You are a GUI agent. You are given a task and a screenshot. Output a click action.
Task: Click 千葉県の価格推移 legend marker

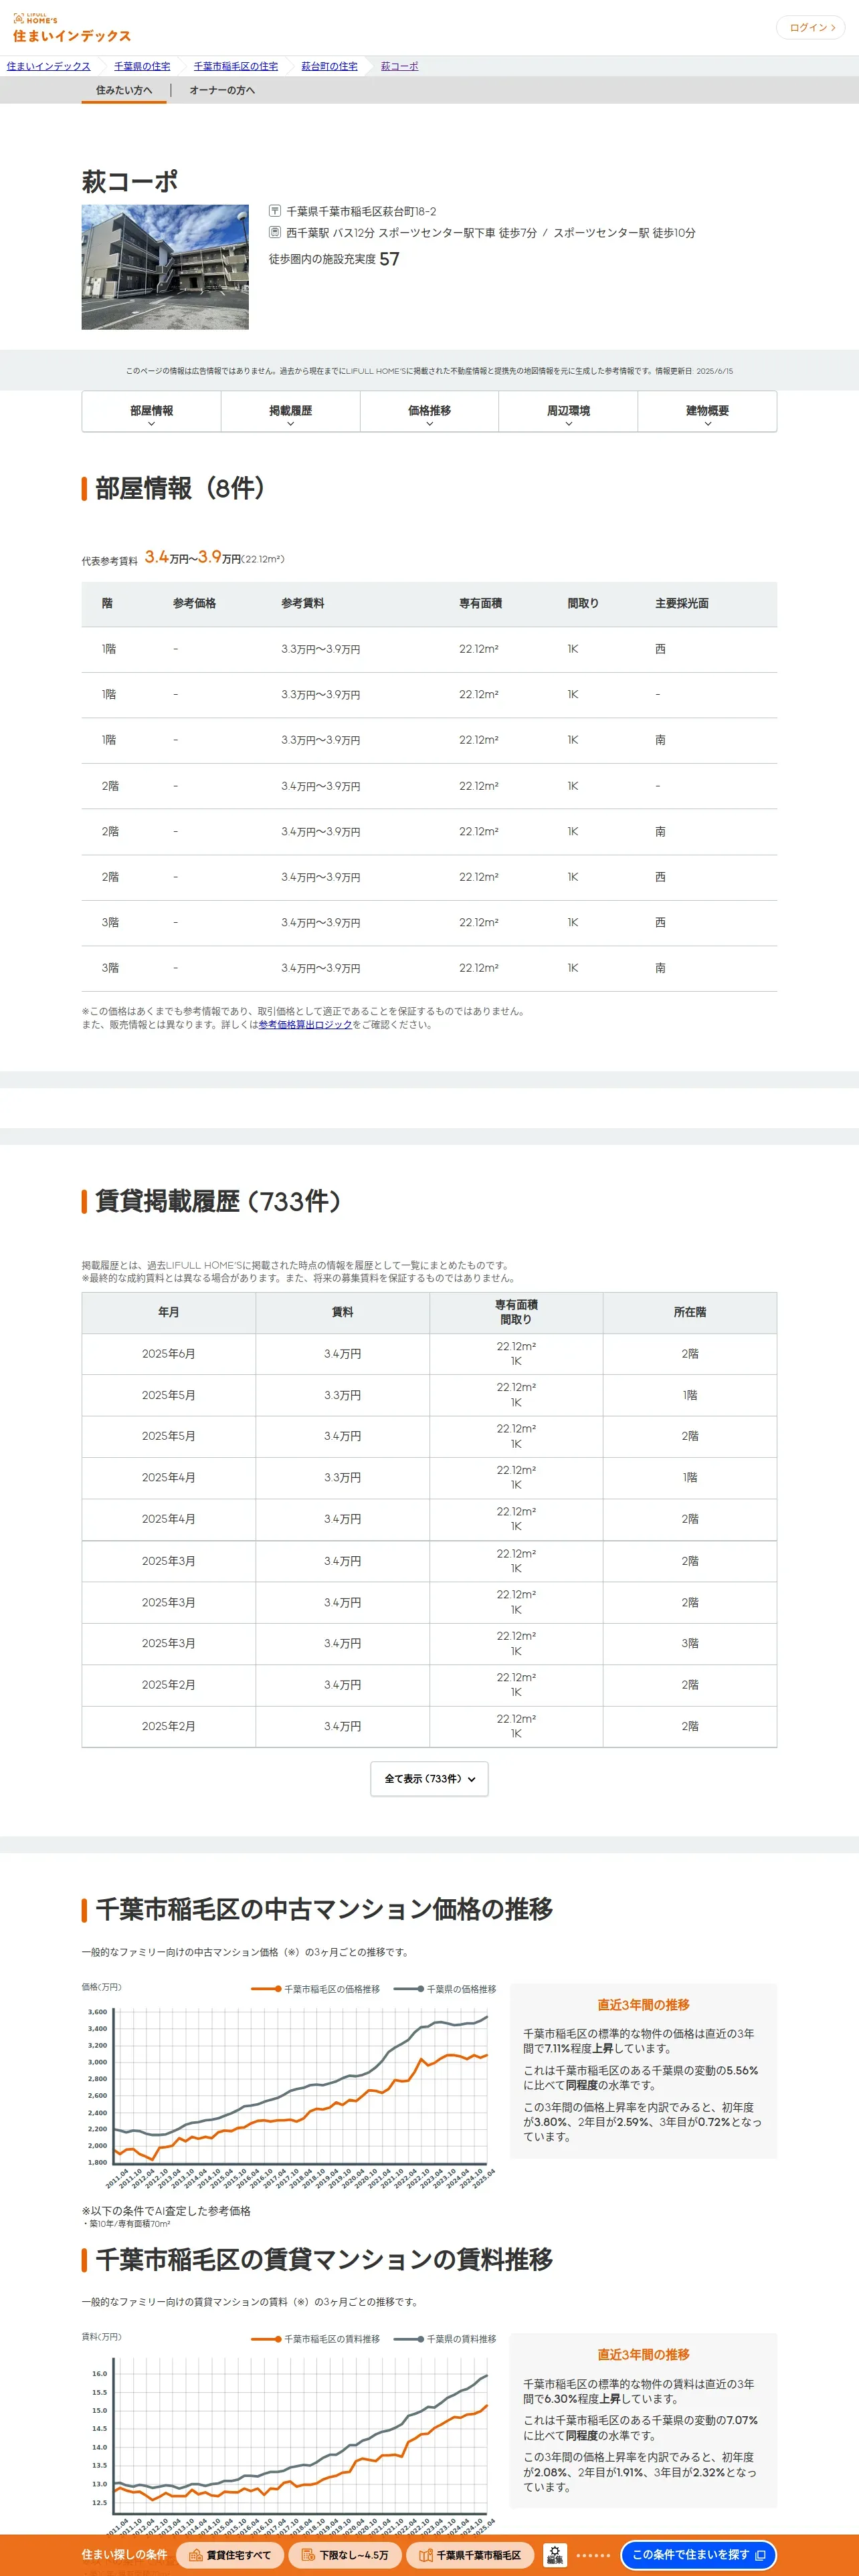pyautogui.click(x=408, y=1989)
